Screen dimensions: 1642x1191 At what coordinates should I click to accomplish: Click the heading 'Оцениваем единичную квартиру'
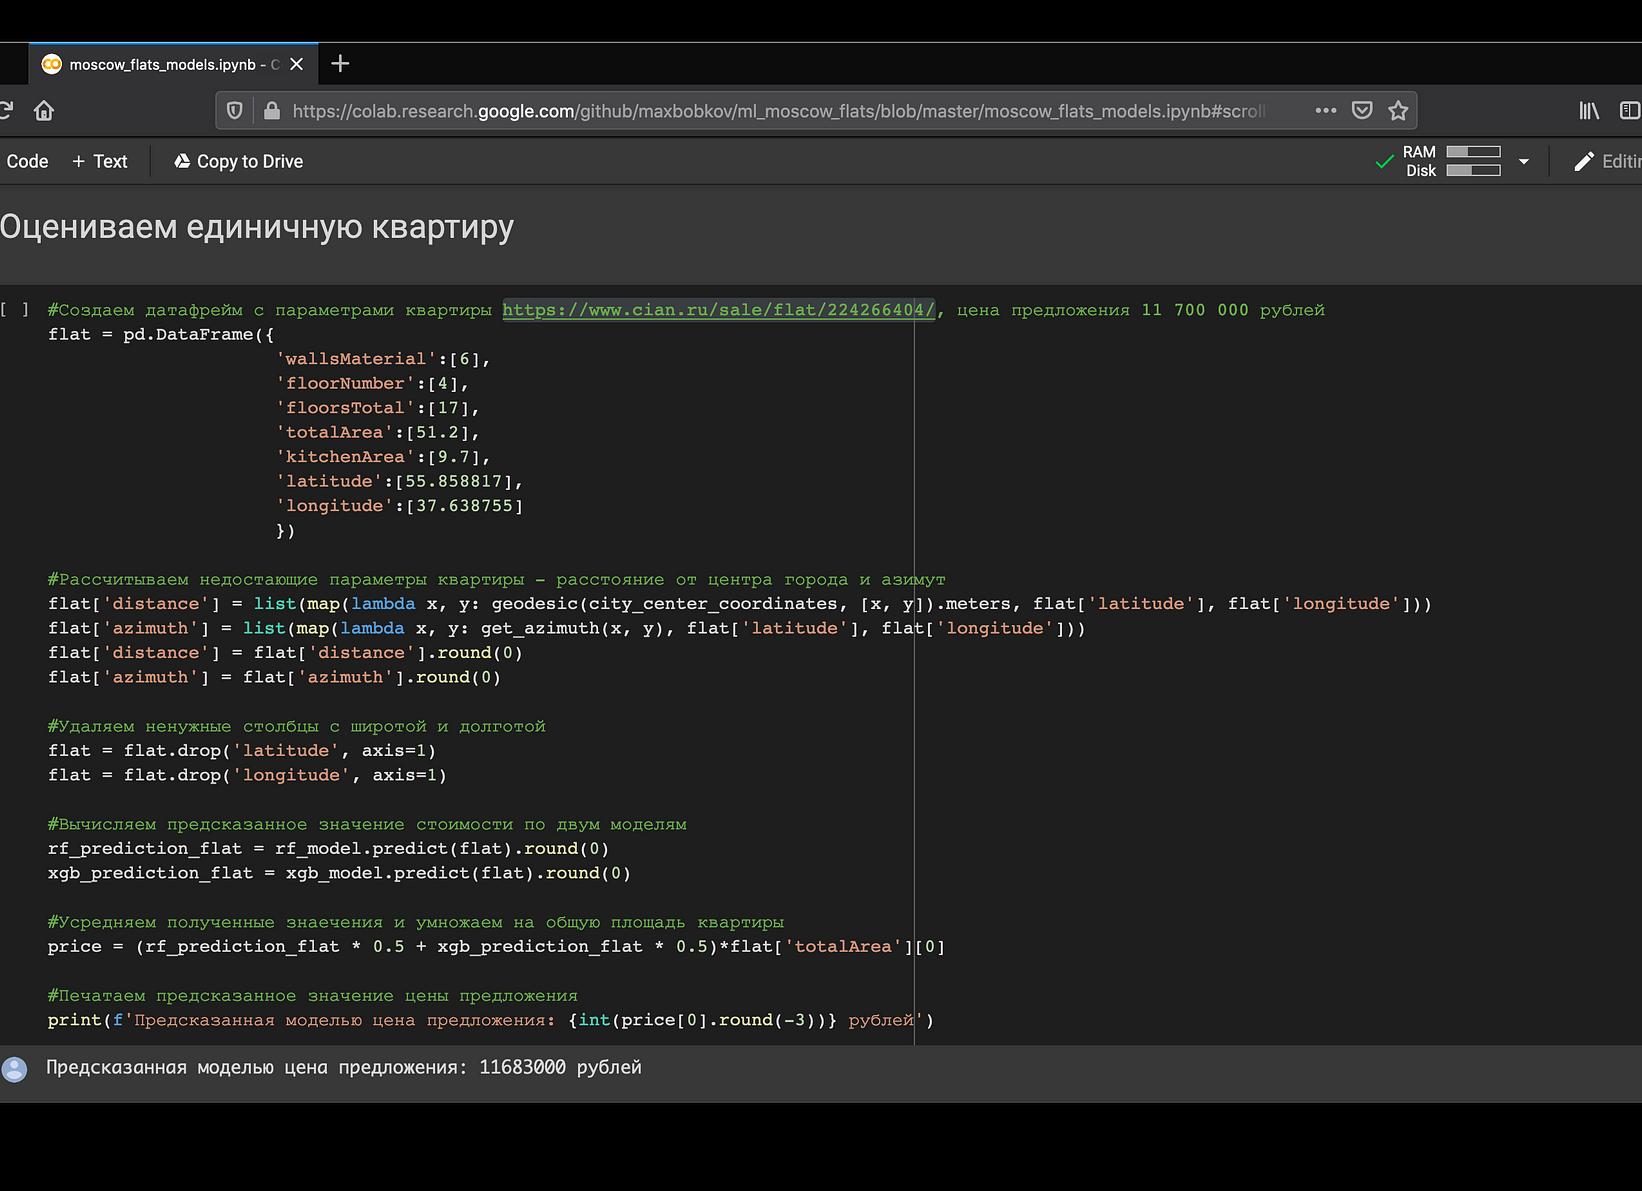(257, 227)
